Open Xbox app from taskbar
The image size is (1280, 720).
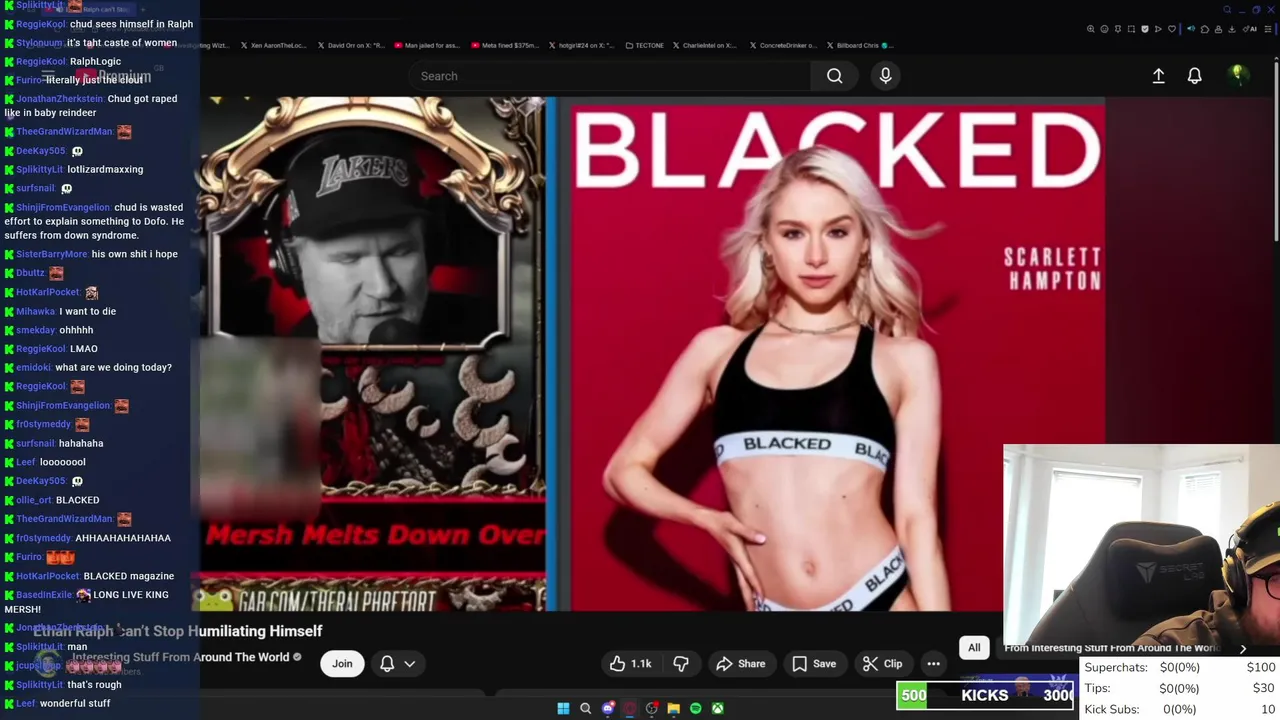[717, 708]
